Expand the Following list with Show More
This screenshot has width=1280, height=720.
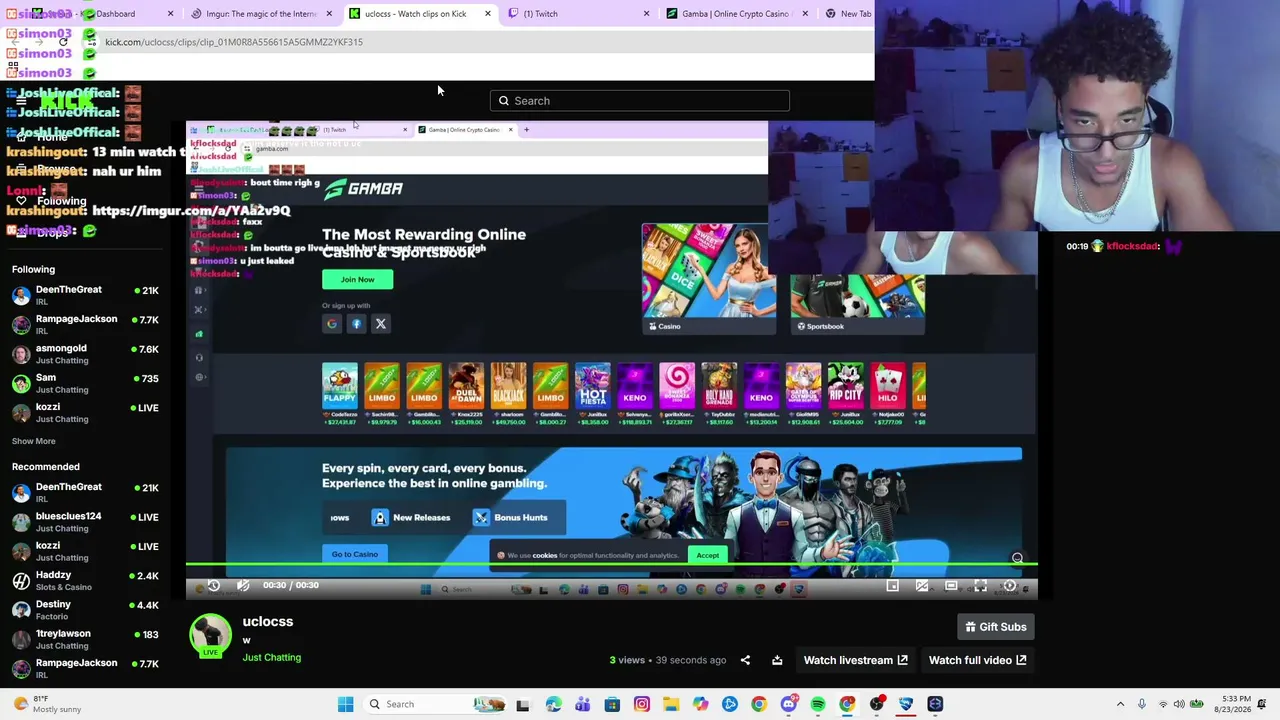click(x=34, y=441)
